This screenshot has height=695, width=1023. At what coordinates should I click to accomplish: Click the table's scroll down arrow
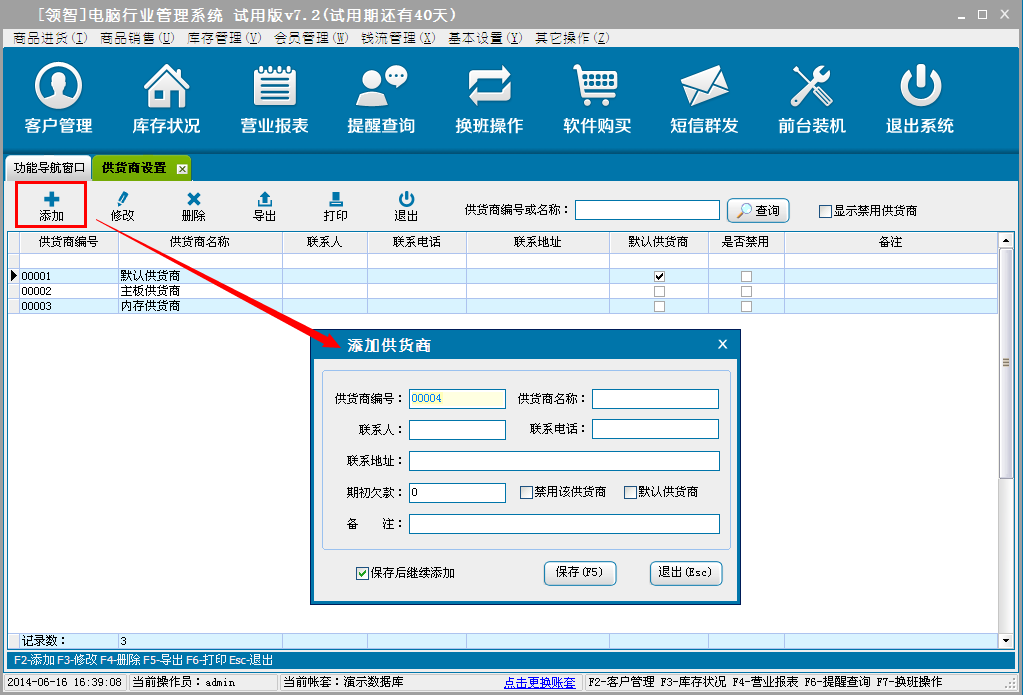click(x=1006, y=640)
